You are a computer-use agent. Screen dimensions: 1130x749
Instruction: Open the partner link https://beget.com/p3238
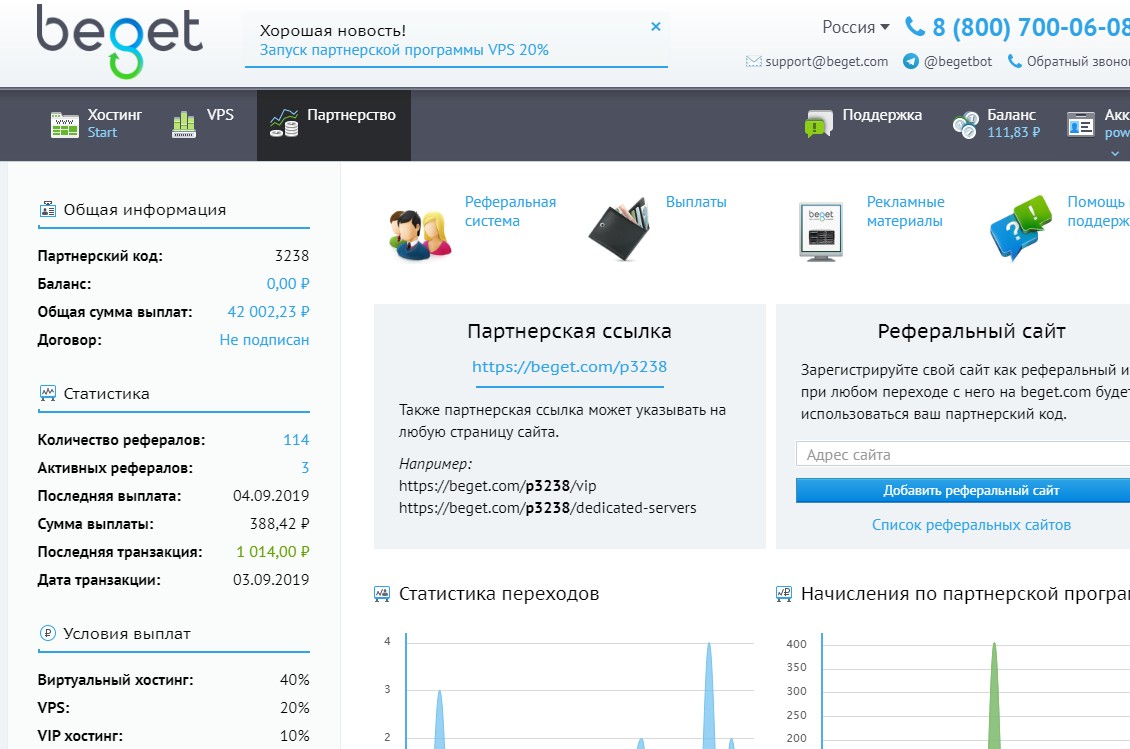click(x=569, y=366)
